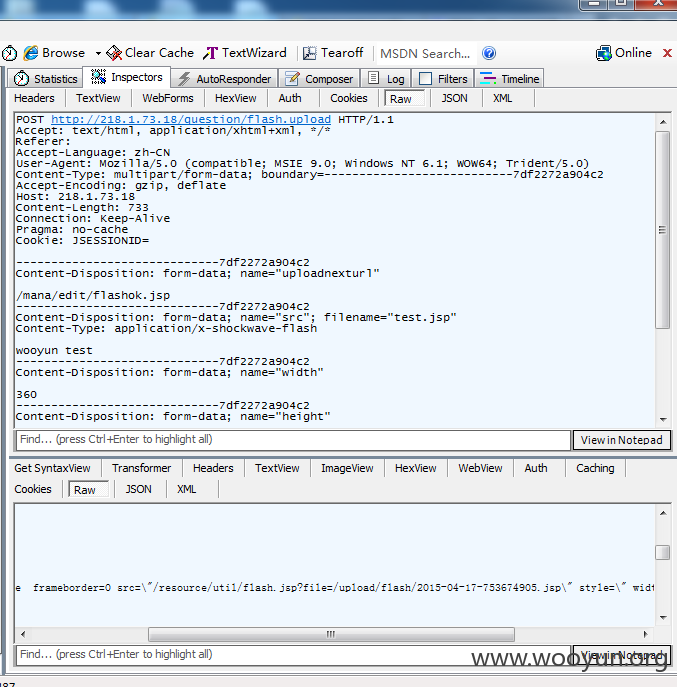Select the response Raw tab
677x687 pixels.
[89, 490]
